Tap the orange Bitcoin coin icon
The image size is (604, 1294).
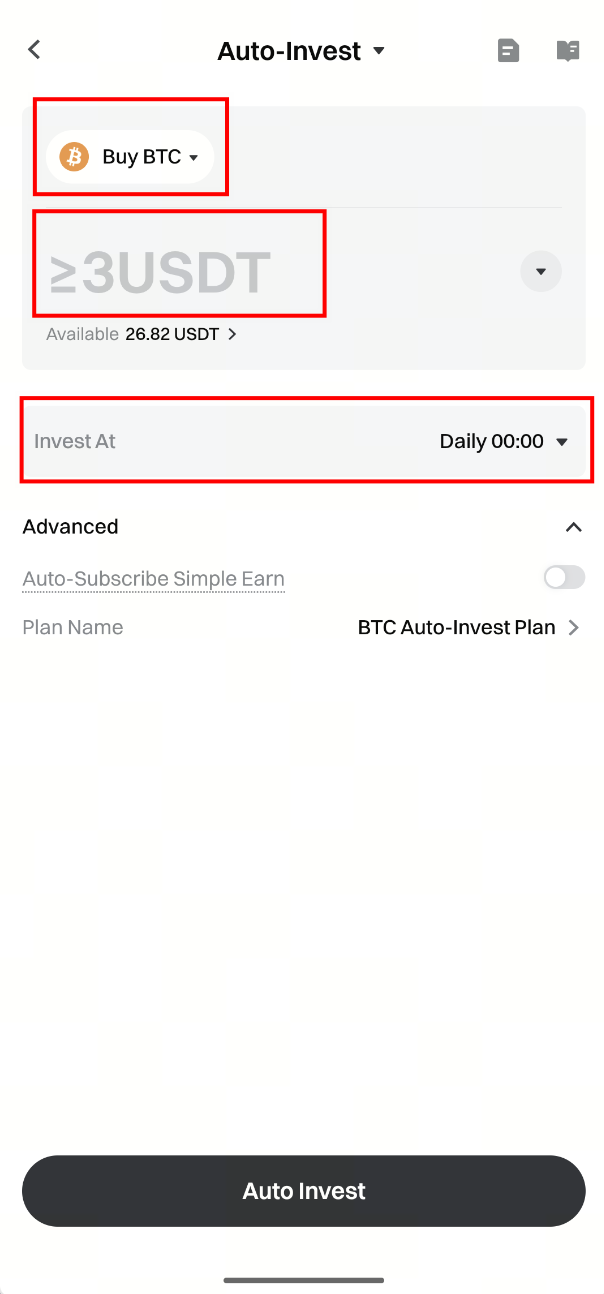tap(74, 157)
